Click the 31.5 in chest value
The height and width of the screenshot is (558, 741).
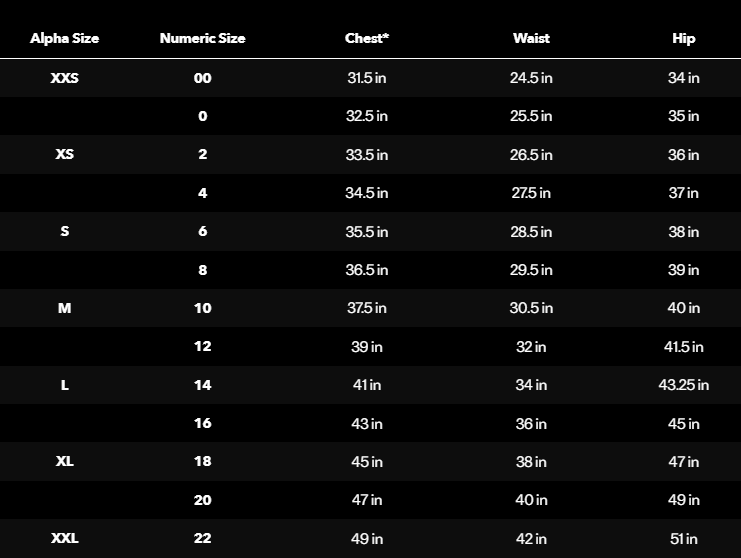point(367,78)
